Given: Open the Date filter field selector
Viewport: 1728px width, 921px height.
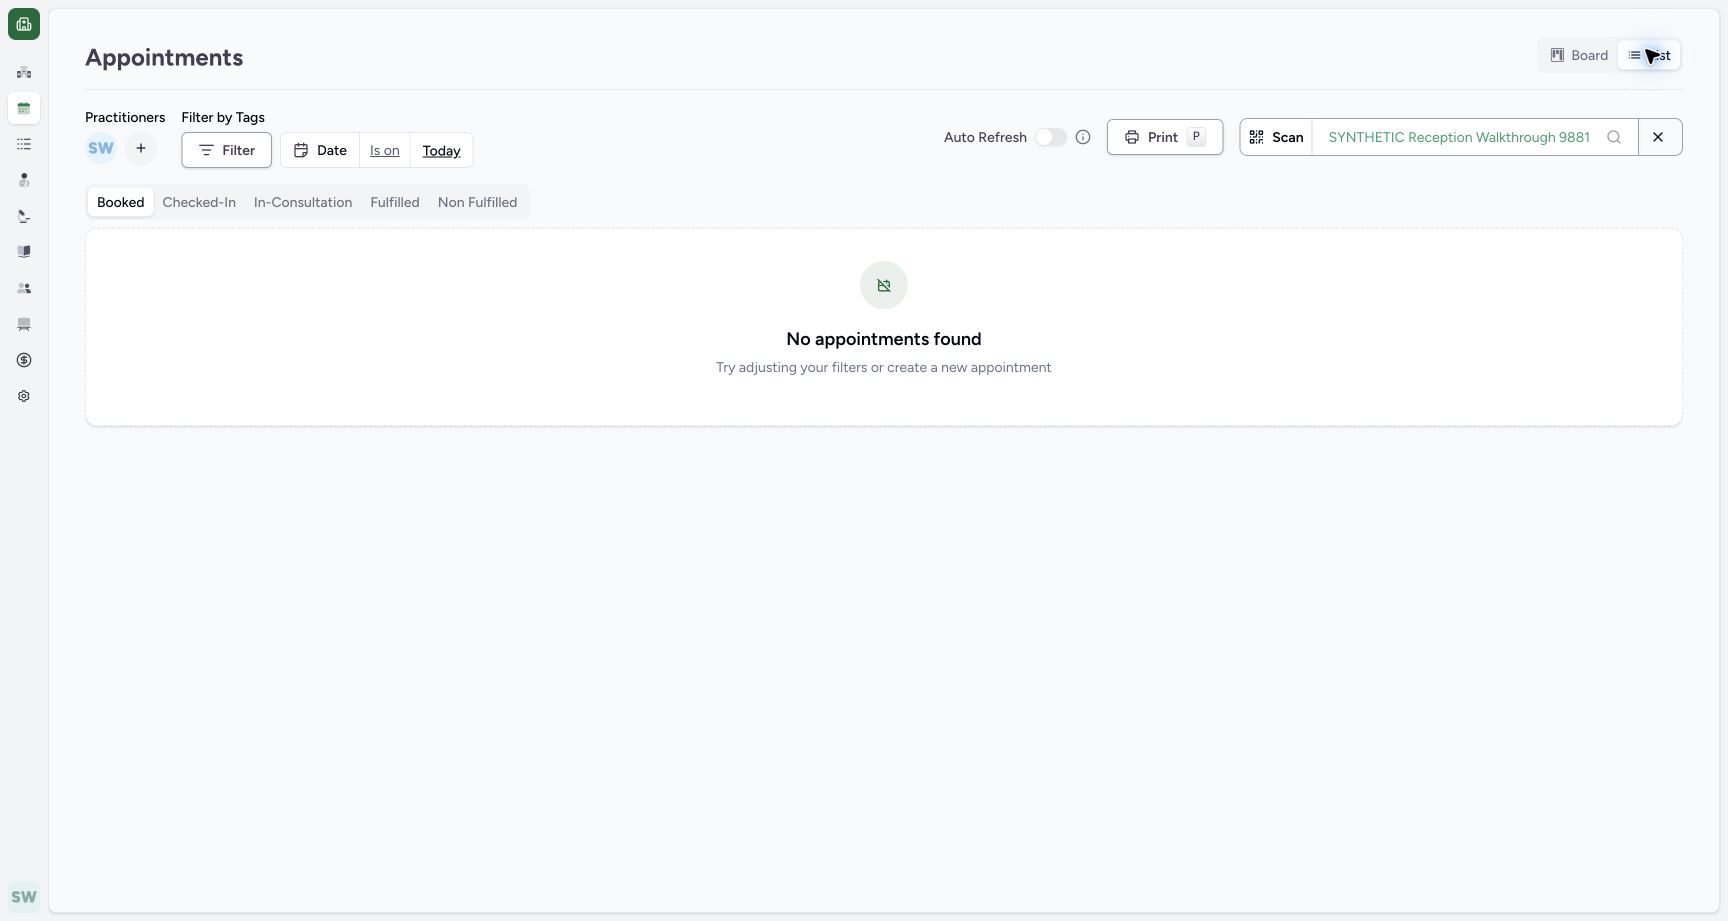Looking at the screenshot, I should [x=320, y=150].
